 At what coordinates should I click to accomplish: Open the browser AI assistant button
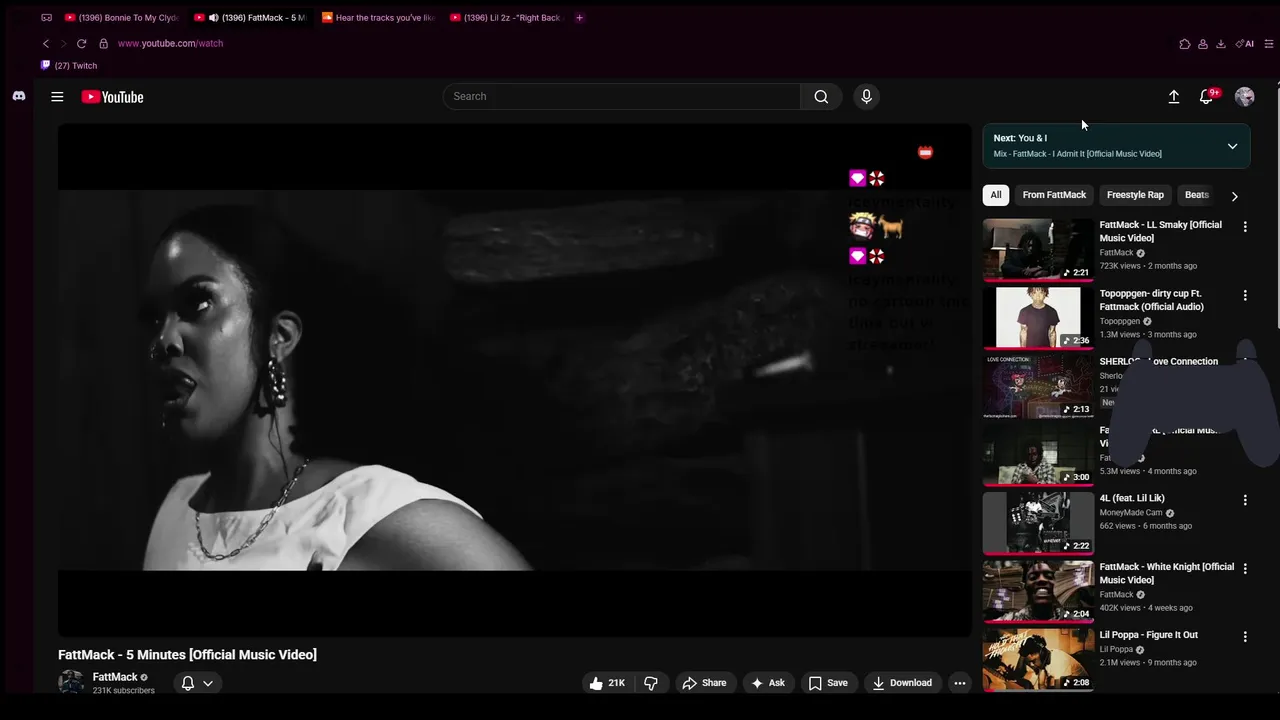pyautogui.click(x=1245, y=44)
